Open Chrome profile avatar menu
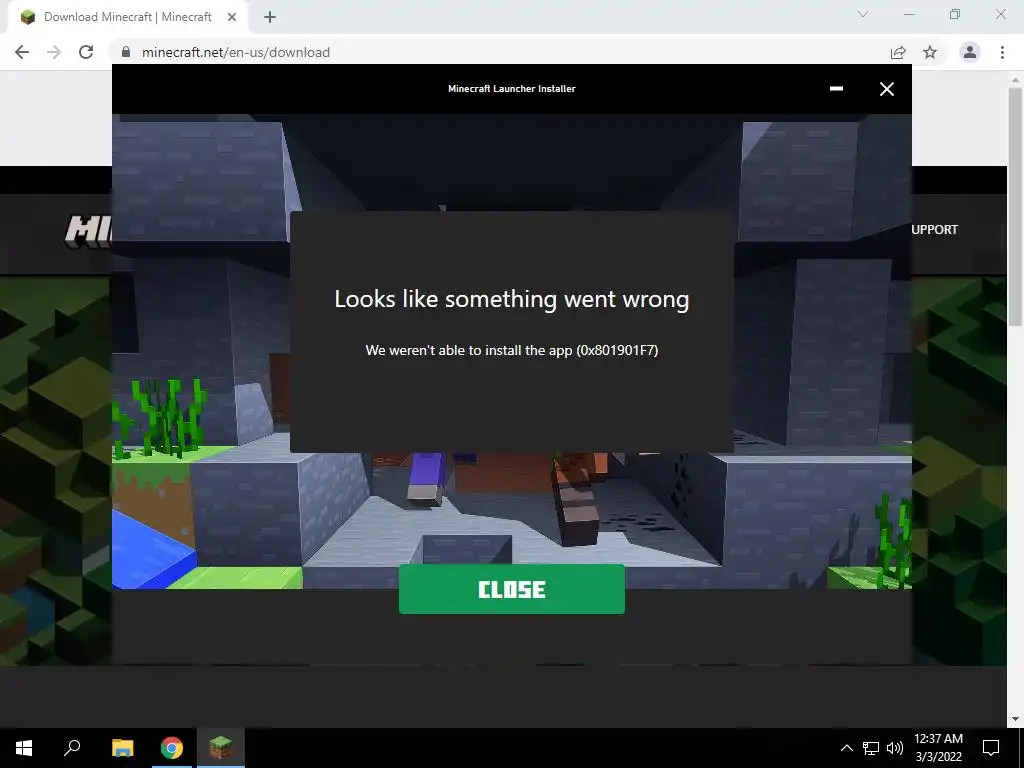The image size is (1024, 768). [970, 52]
